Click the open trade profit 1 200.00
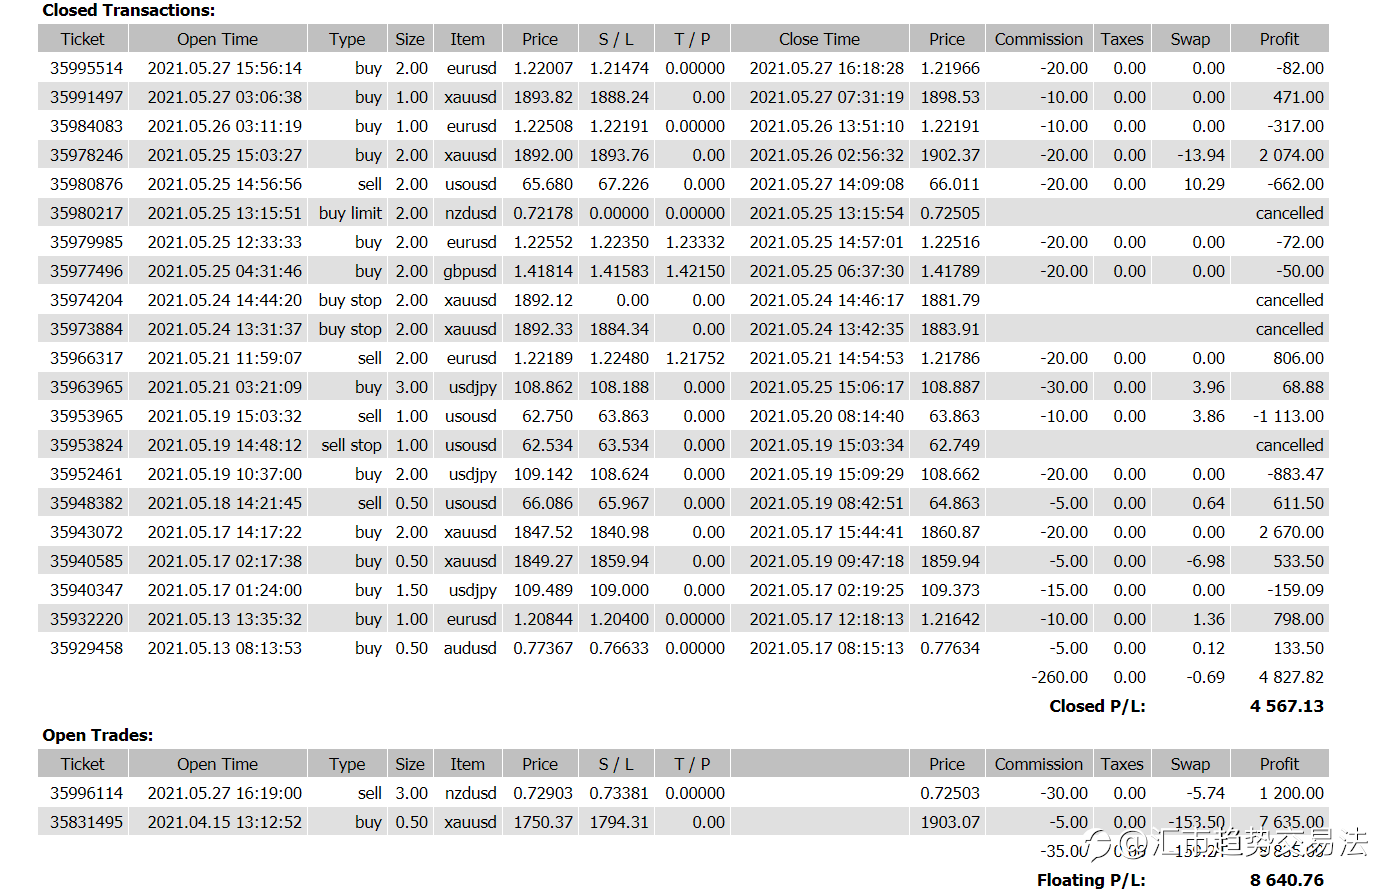This screenshot has width=1383, height=895. [1291, 793]
